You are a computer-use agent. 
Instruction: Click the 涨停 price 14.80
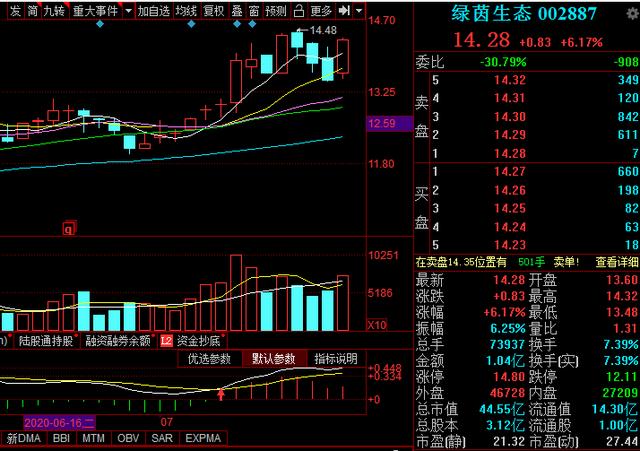click(509, 377)
